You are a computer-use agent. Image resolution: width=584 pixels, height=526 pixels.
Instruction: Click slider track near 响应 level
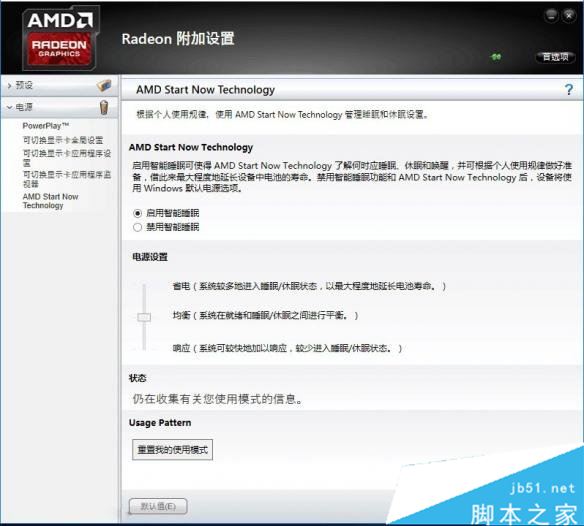coord(144,346)
